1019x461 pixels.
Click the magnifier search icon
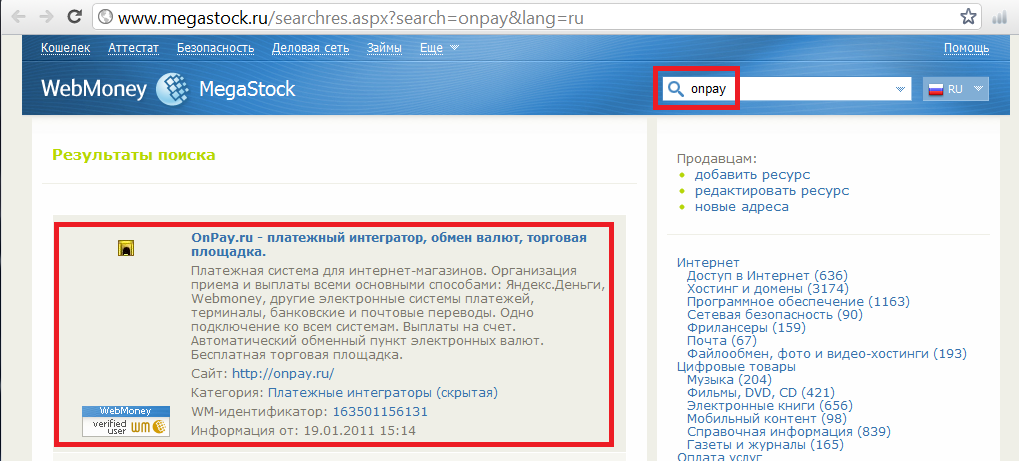[x=675, y=89]
